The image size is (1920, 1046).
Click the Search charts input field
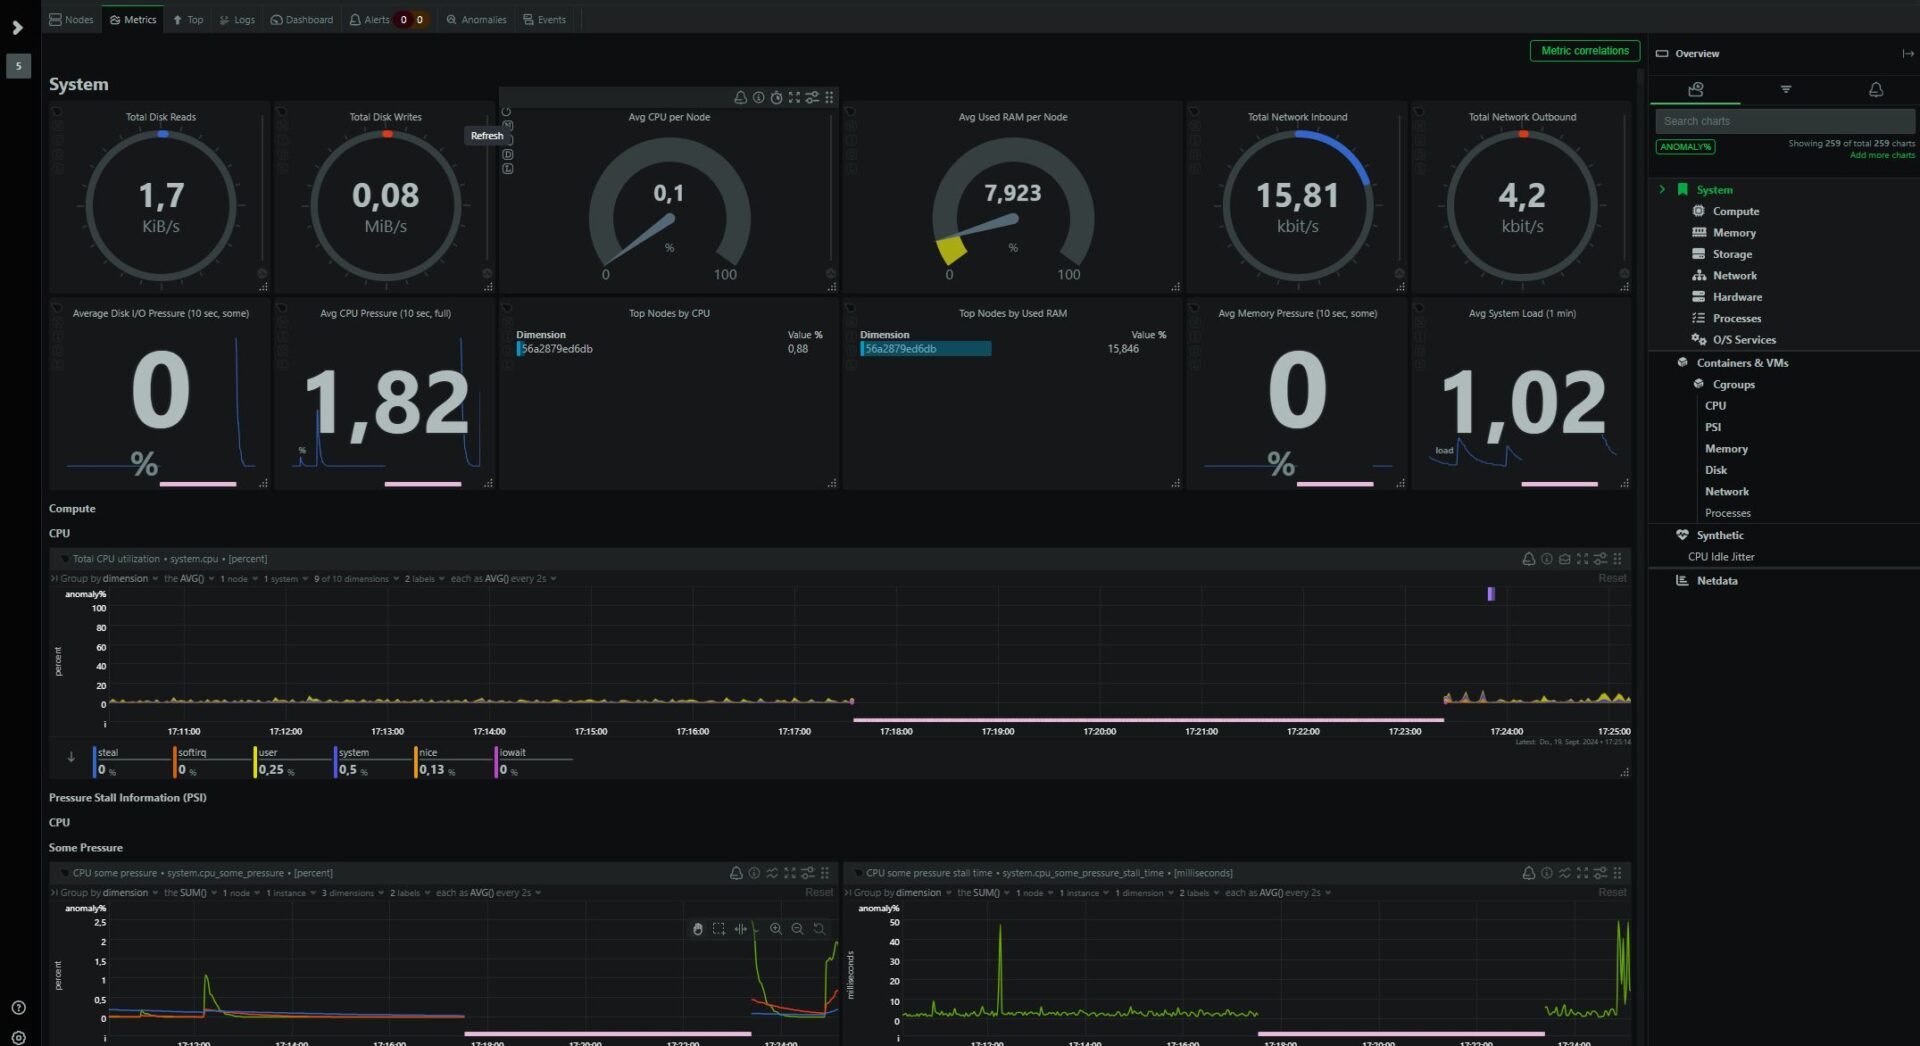pyautogui.click(x=1783, y=120)
